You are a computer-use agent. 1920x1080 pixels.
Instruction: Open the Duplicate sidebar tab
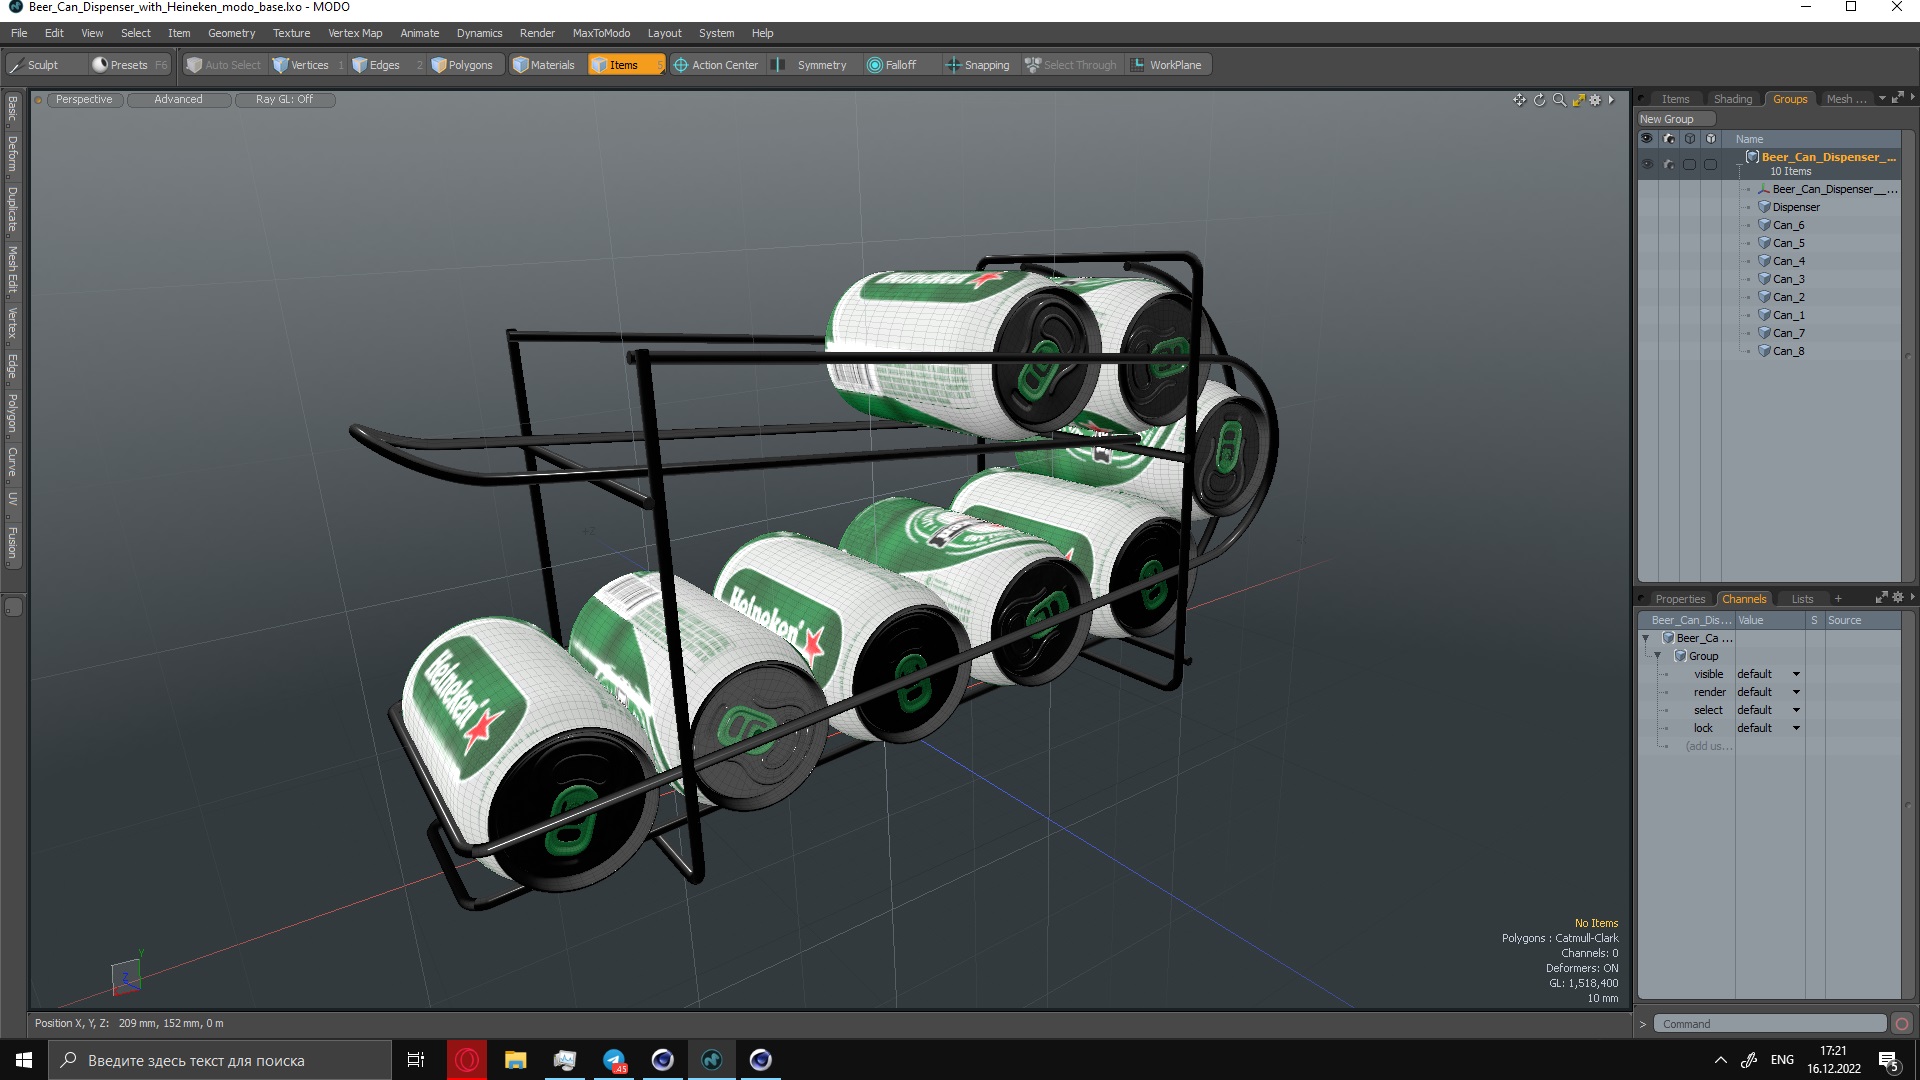pos(13,209)
